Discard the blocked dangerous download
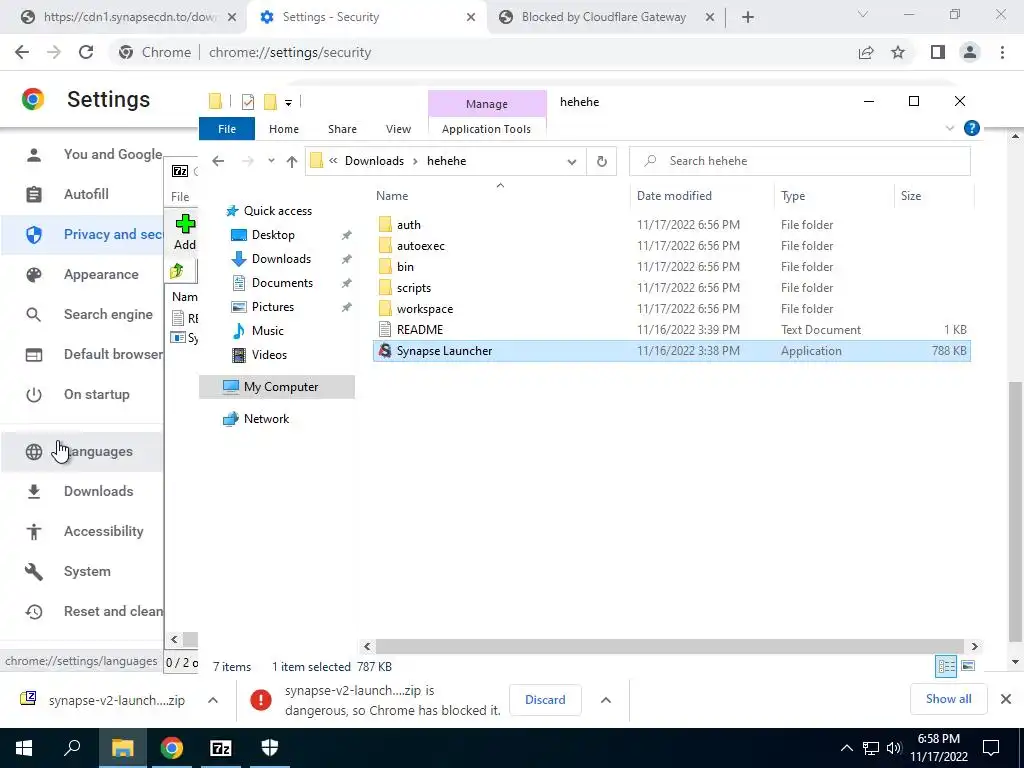1024x768 pixels. 545,699
